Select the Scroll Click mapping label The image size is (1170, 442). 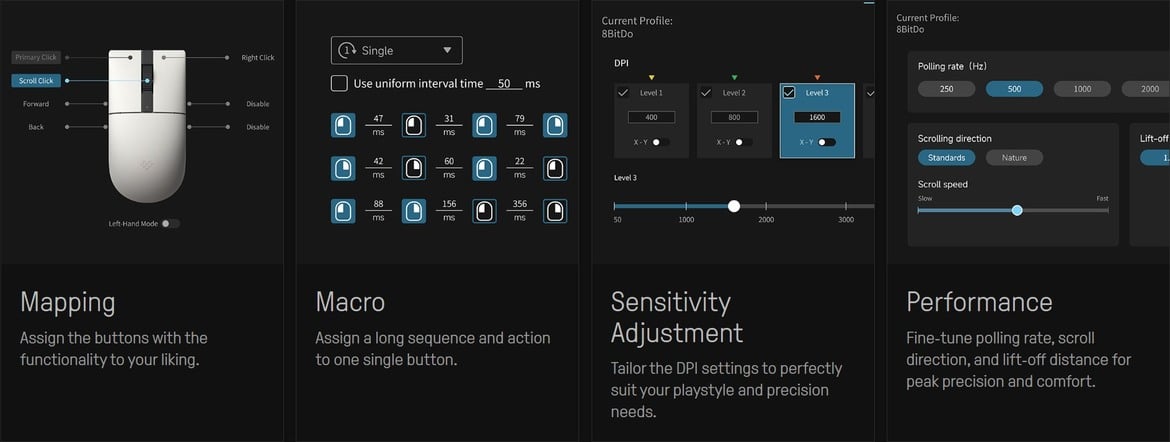36,81
